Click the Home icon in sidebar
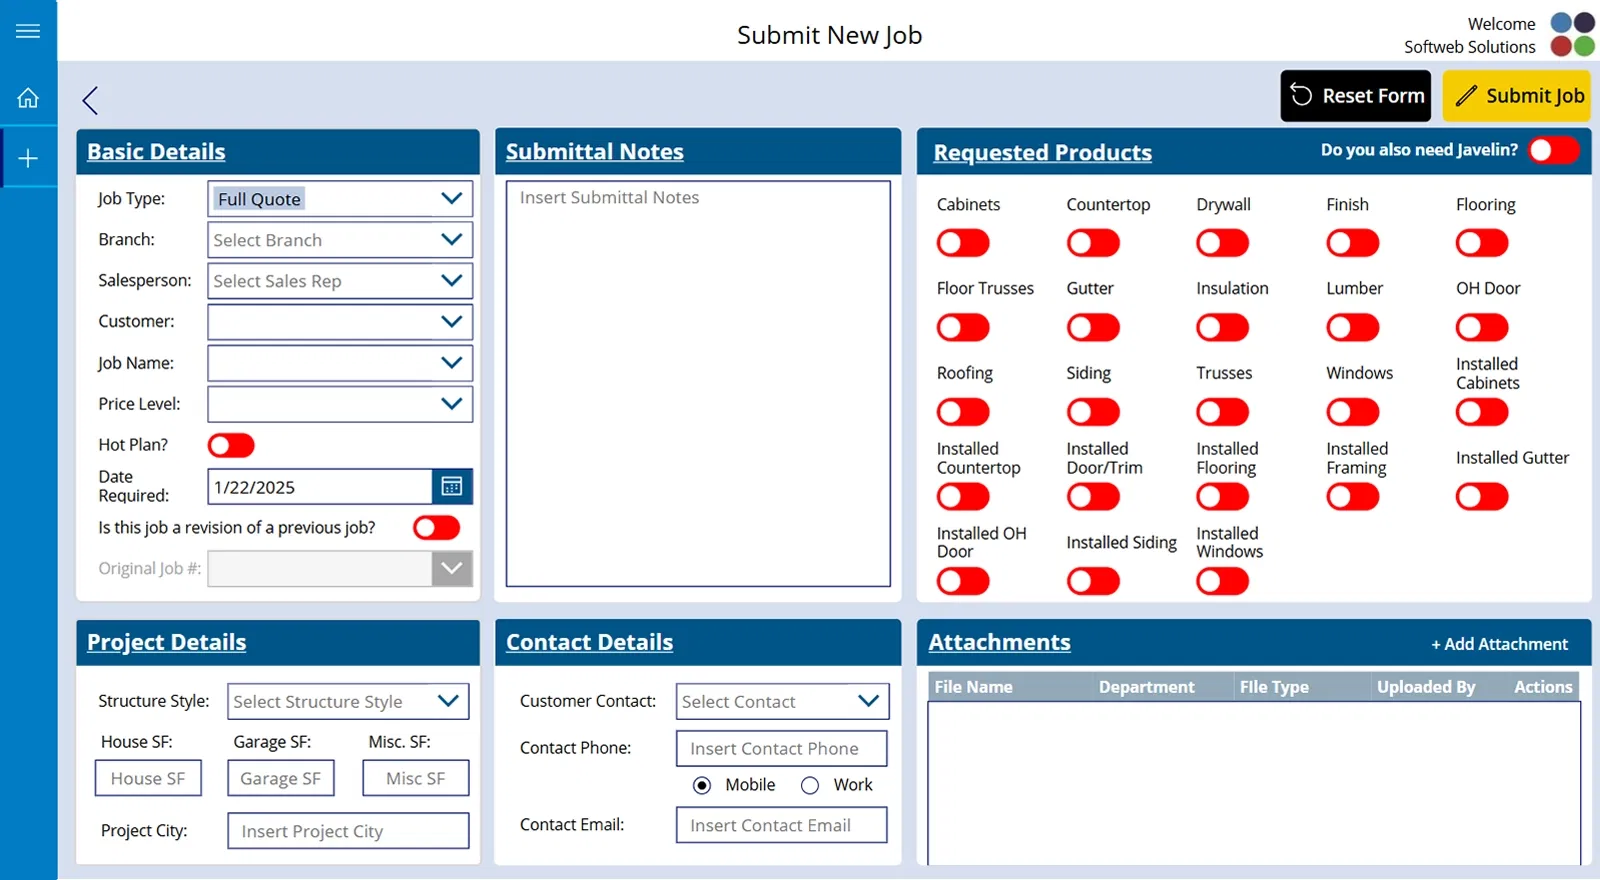The width and height of the screenshot is (1600, 880). 28,98
